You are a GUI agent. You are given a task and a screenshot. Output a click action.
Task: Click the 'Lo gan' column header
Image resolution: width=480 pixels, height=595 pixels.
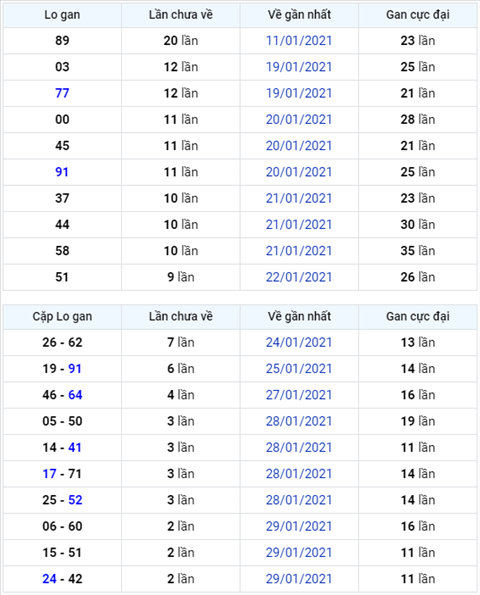tap(62, 15)
